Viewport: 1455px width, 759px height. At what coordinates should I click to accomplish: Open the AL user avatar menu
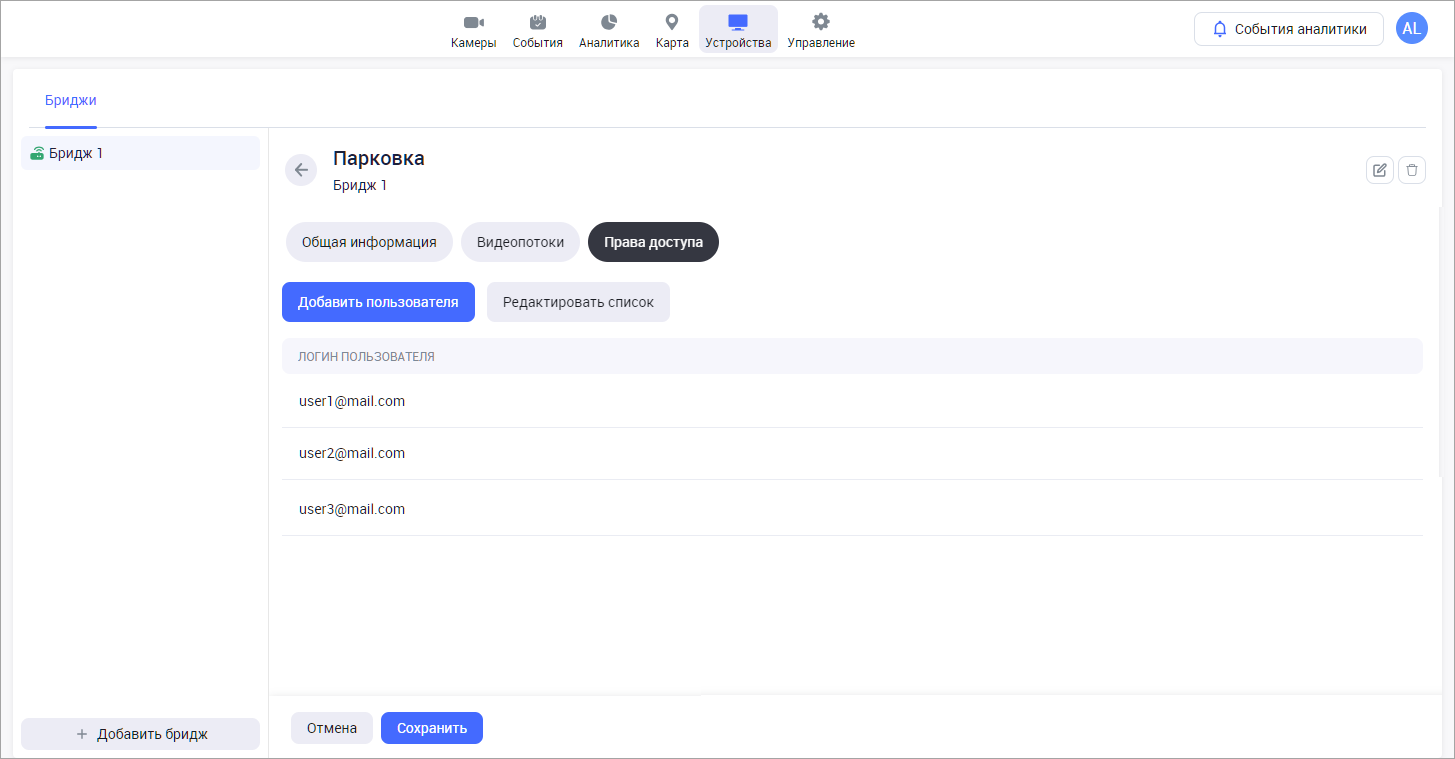[1411, 29]
